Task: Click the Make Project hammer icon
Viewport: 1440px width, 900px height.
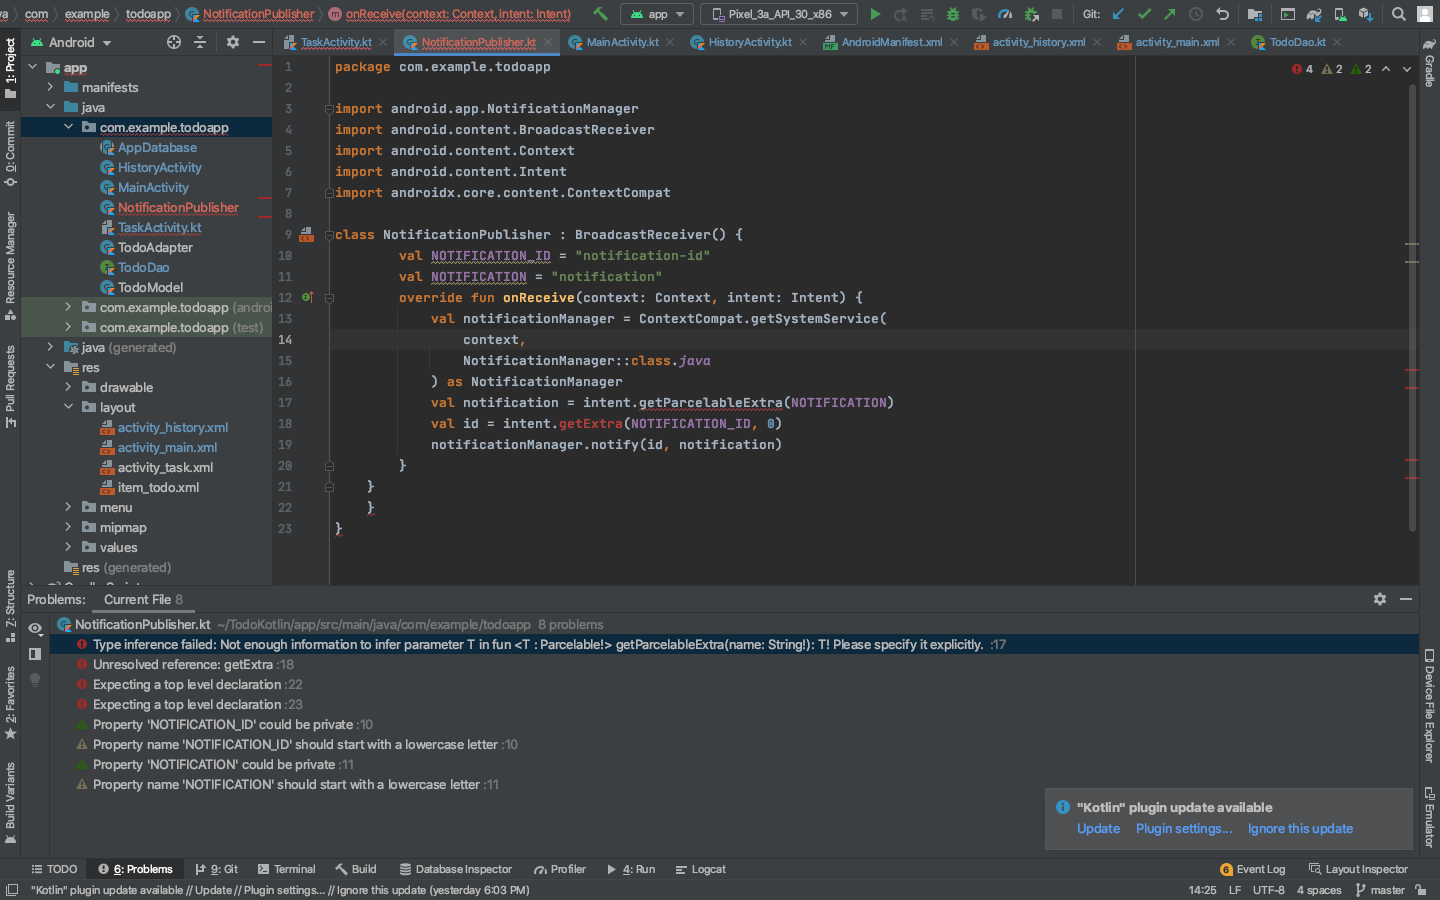Action: (x=600, y=14)
